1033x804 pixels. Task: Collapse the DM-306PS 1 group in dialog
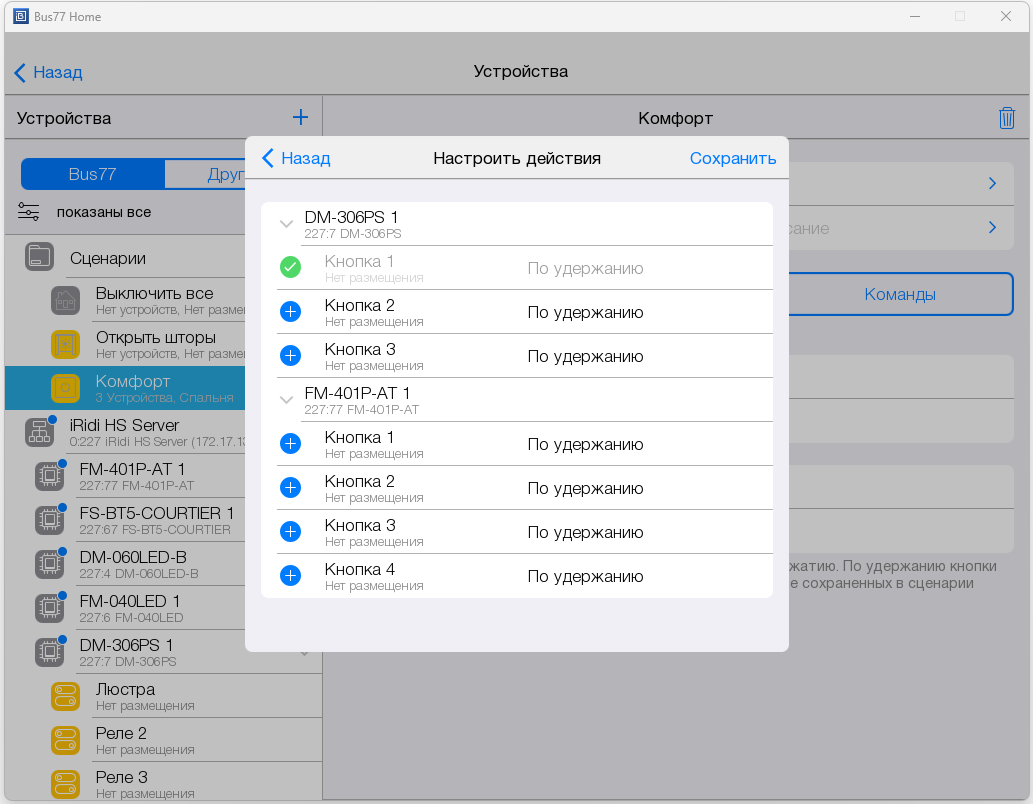point(286,224)
